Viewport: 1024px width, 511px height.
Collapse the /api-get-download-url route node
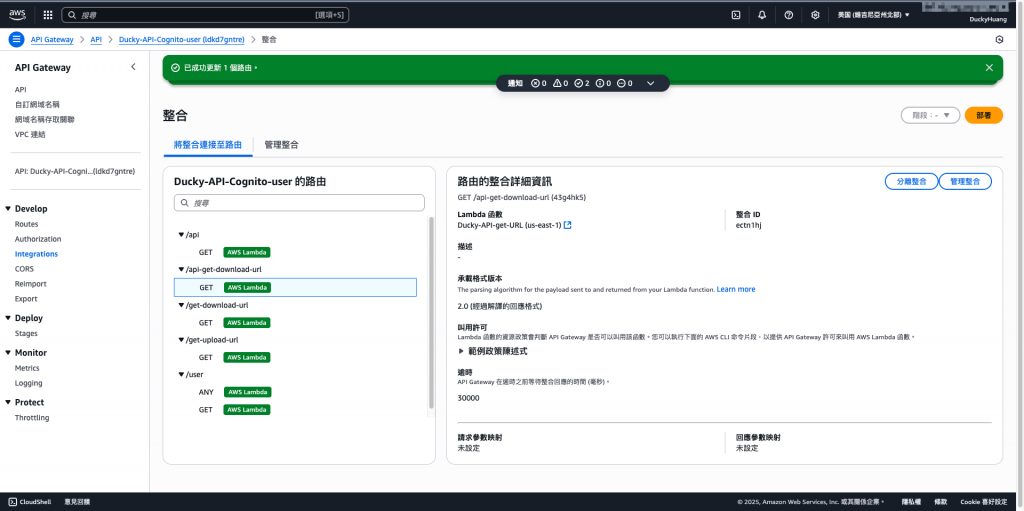182,269
